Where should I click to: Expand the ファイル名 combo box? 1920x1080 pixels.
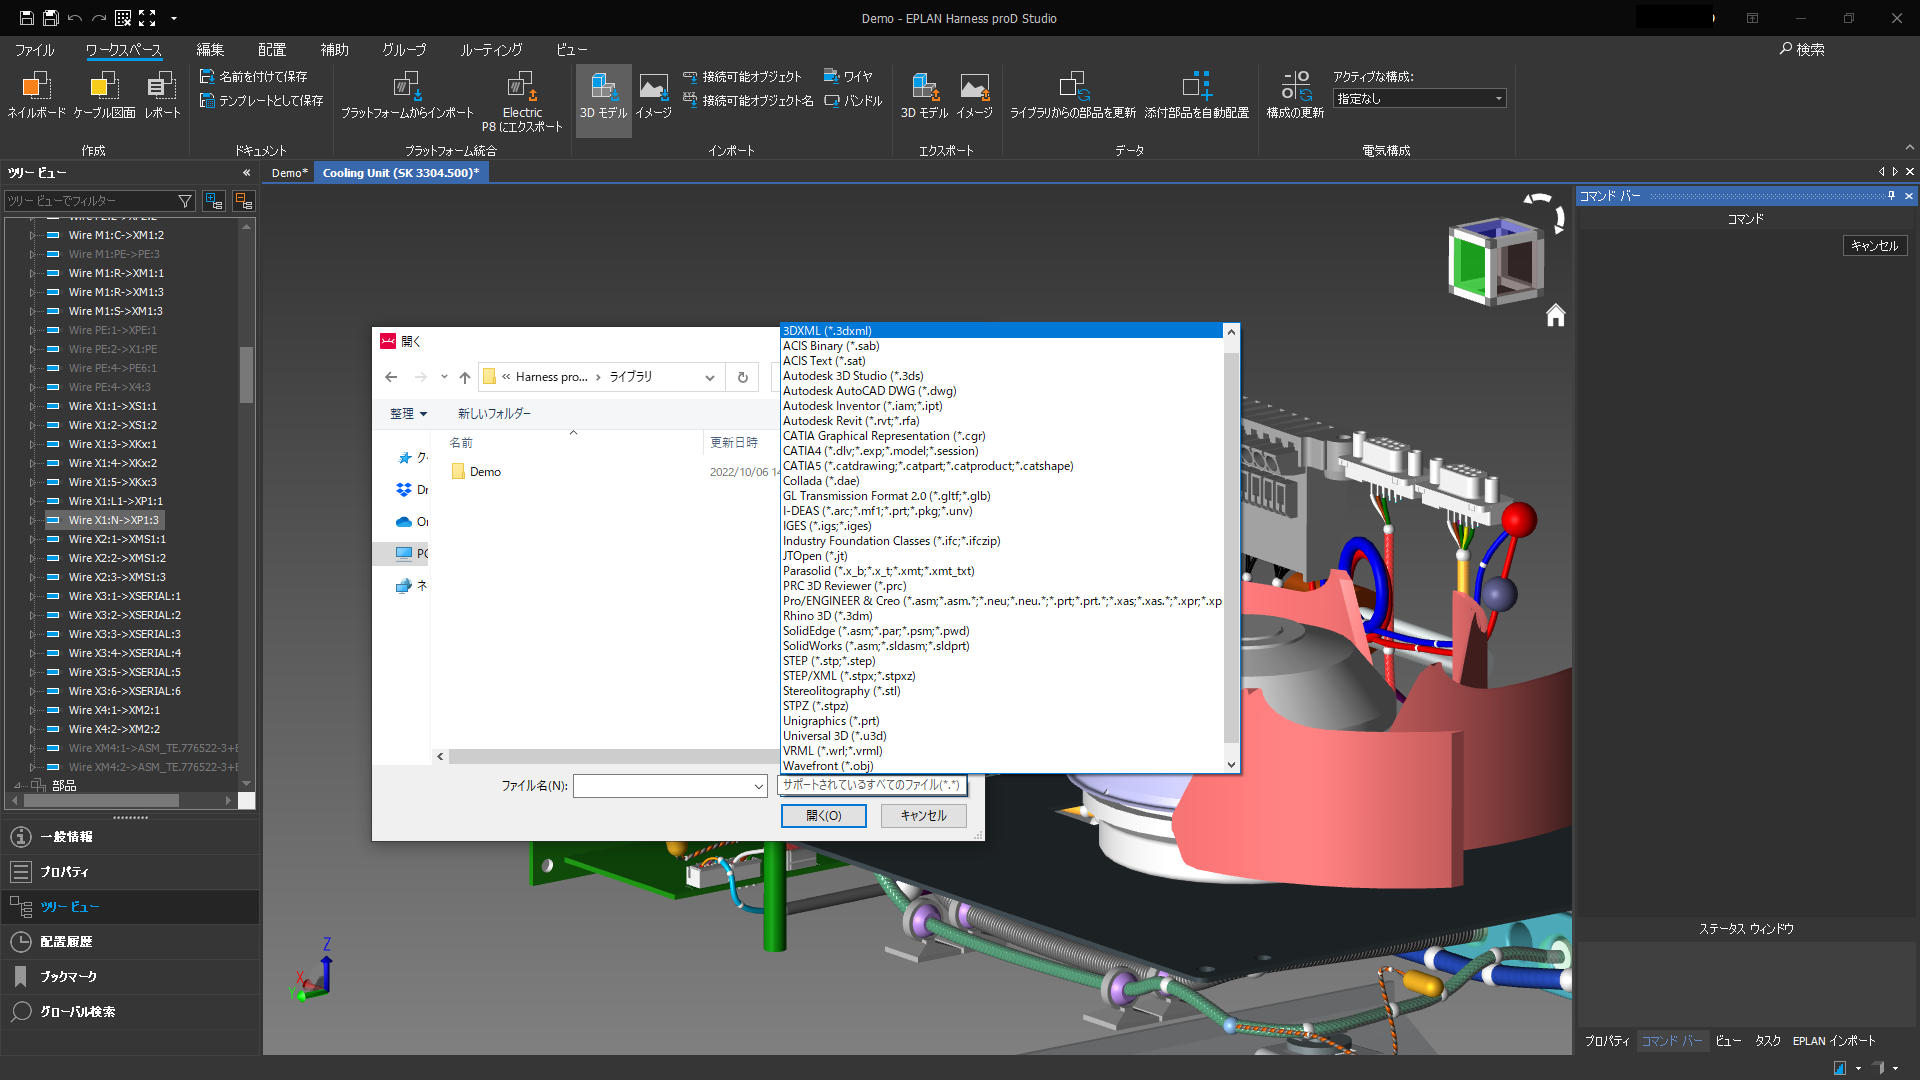(x=757, y=786)
